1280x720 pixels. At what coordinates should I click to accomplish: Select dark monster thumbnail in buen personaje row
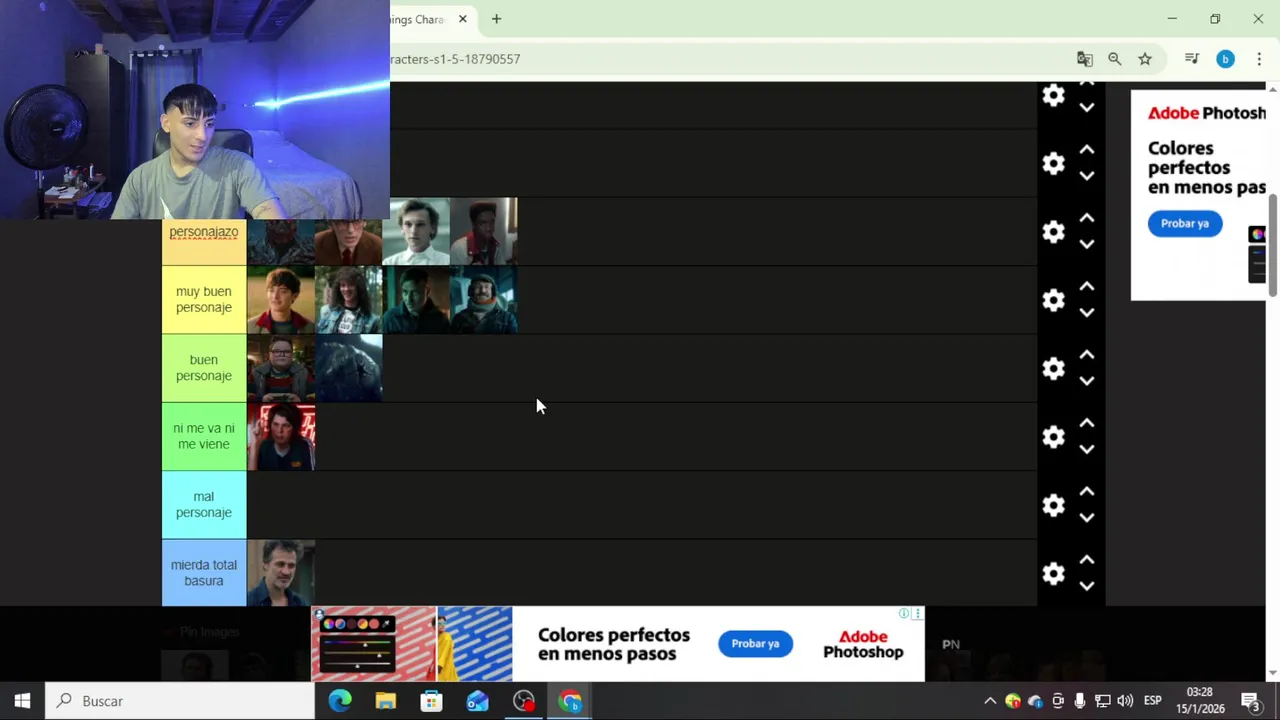click(349, 368)
